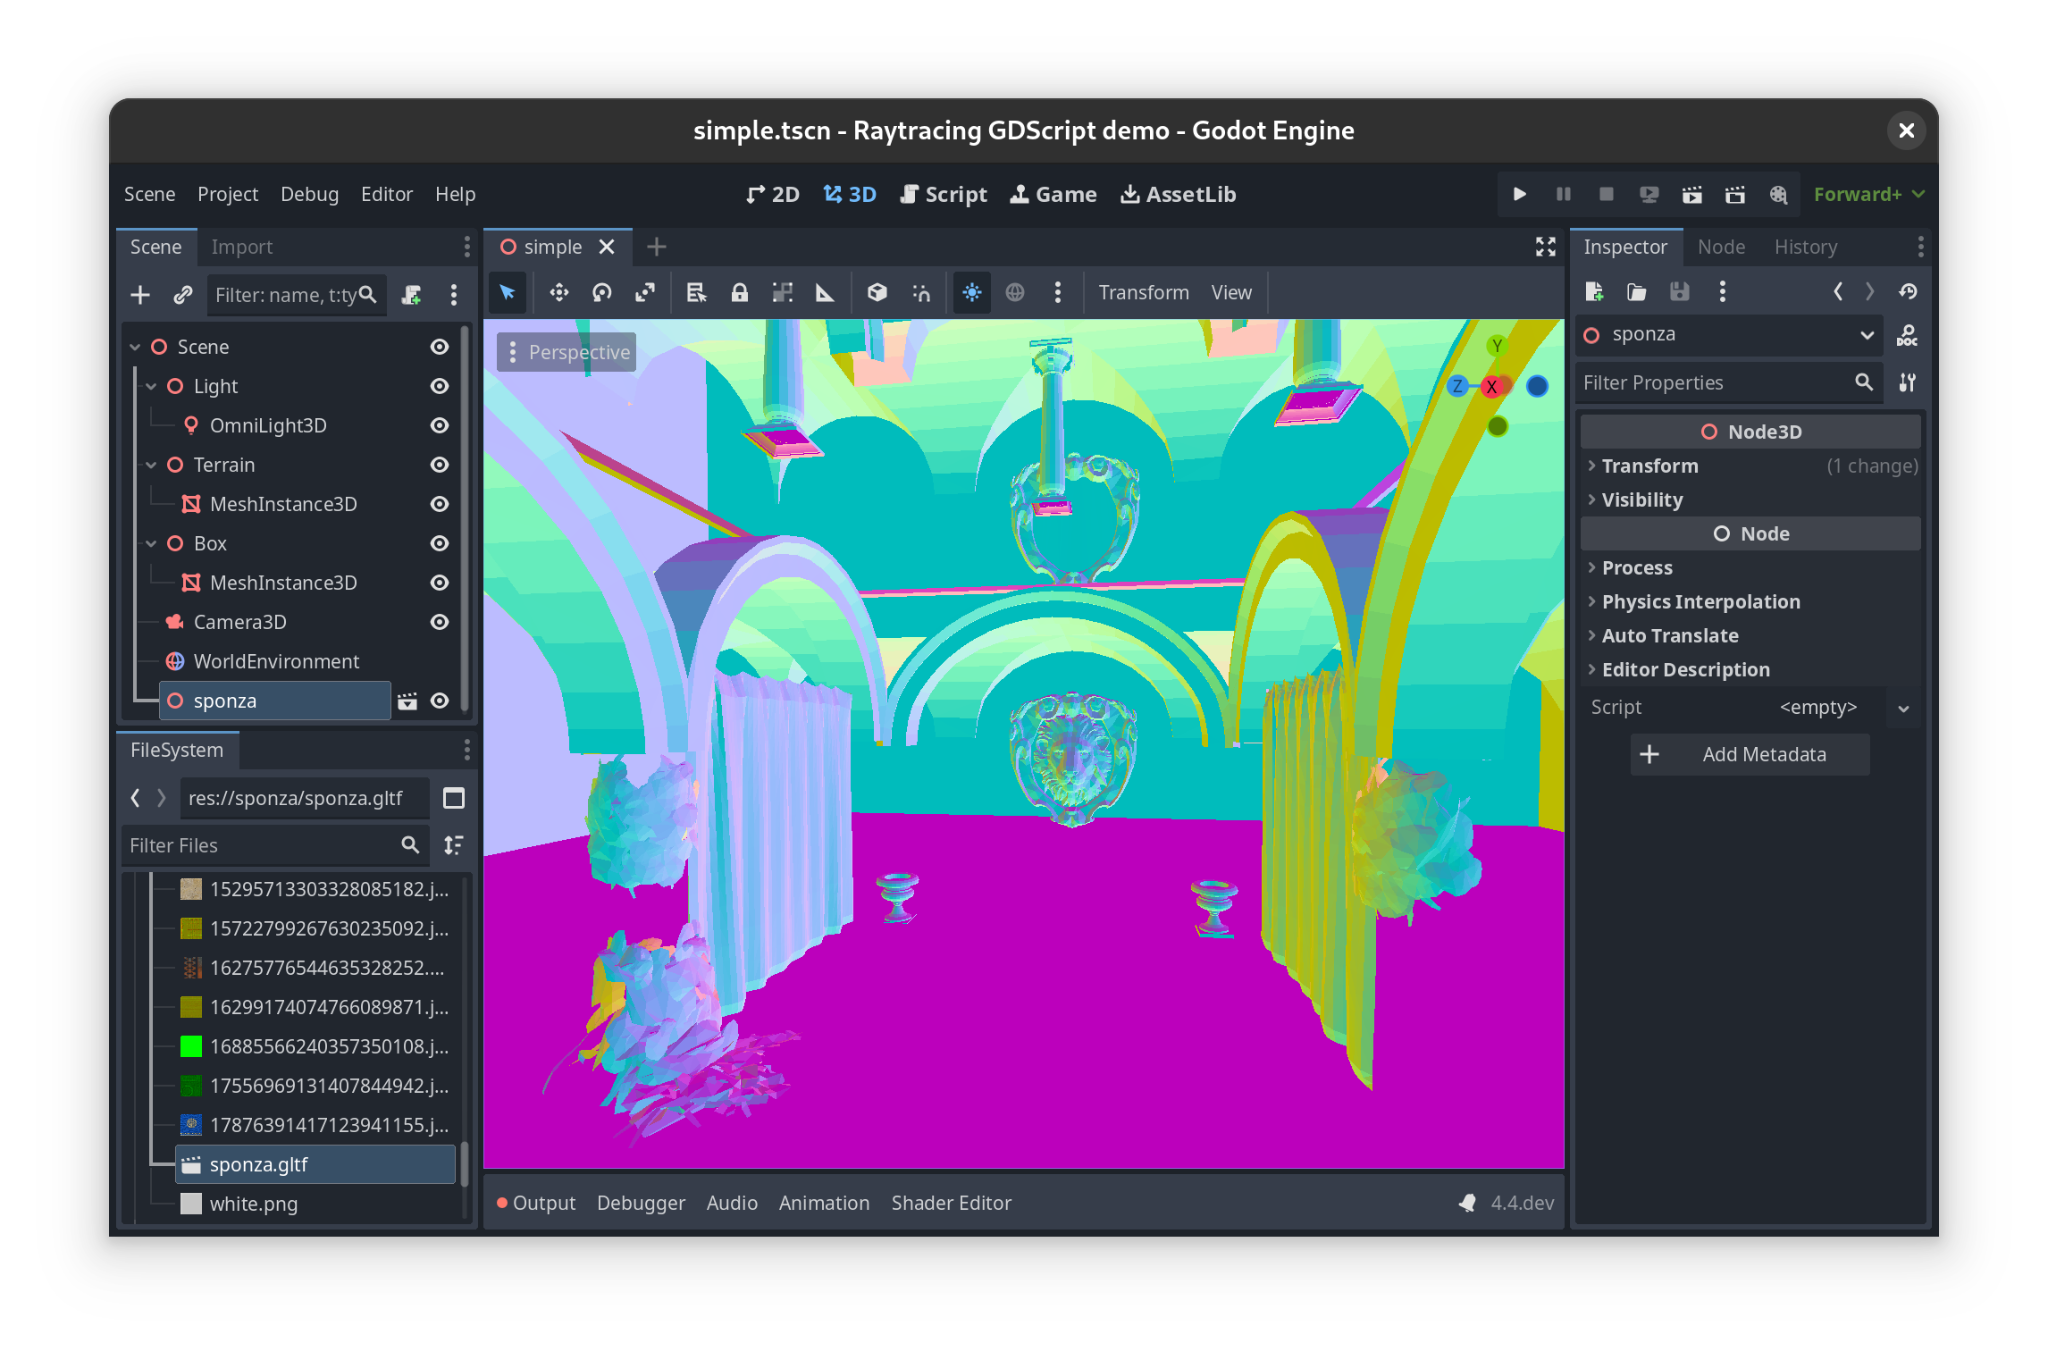Toggle the Use Snap icon
2048x1356 pixels.
(x=921, y=292)
